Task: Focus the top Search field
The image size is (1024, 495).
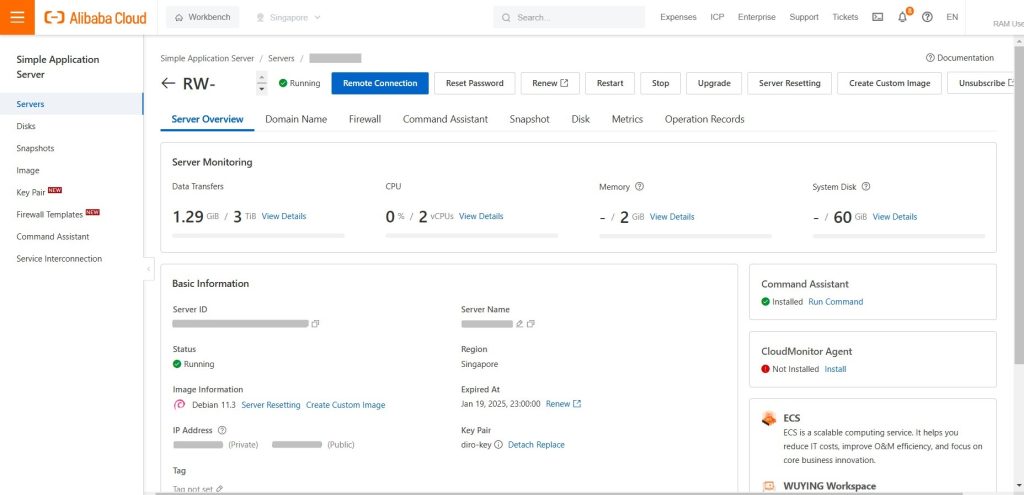Action: 569,18
